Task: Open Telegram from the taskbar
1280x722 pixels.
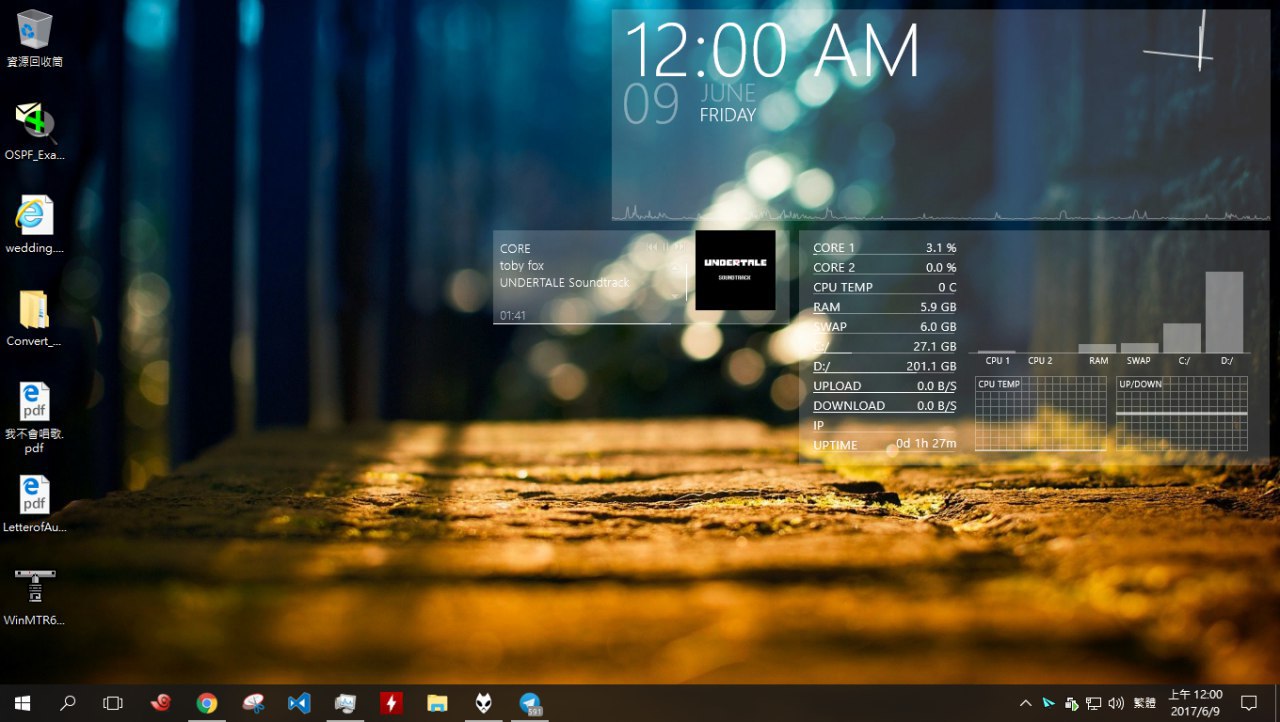Action: [x=529, y=703]
